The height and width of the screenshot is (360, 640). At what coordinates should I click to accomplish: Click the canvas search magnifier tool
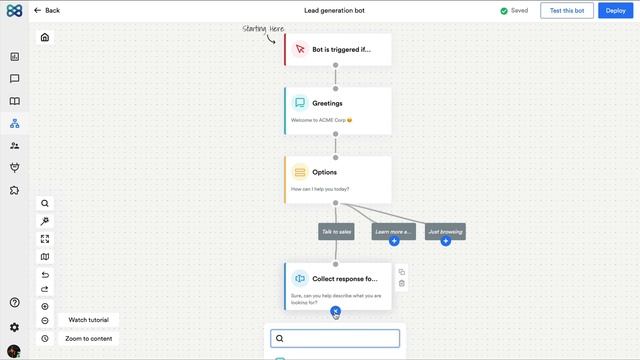(45, 203)
